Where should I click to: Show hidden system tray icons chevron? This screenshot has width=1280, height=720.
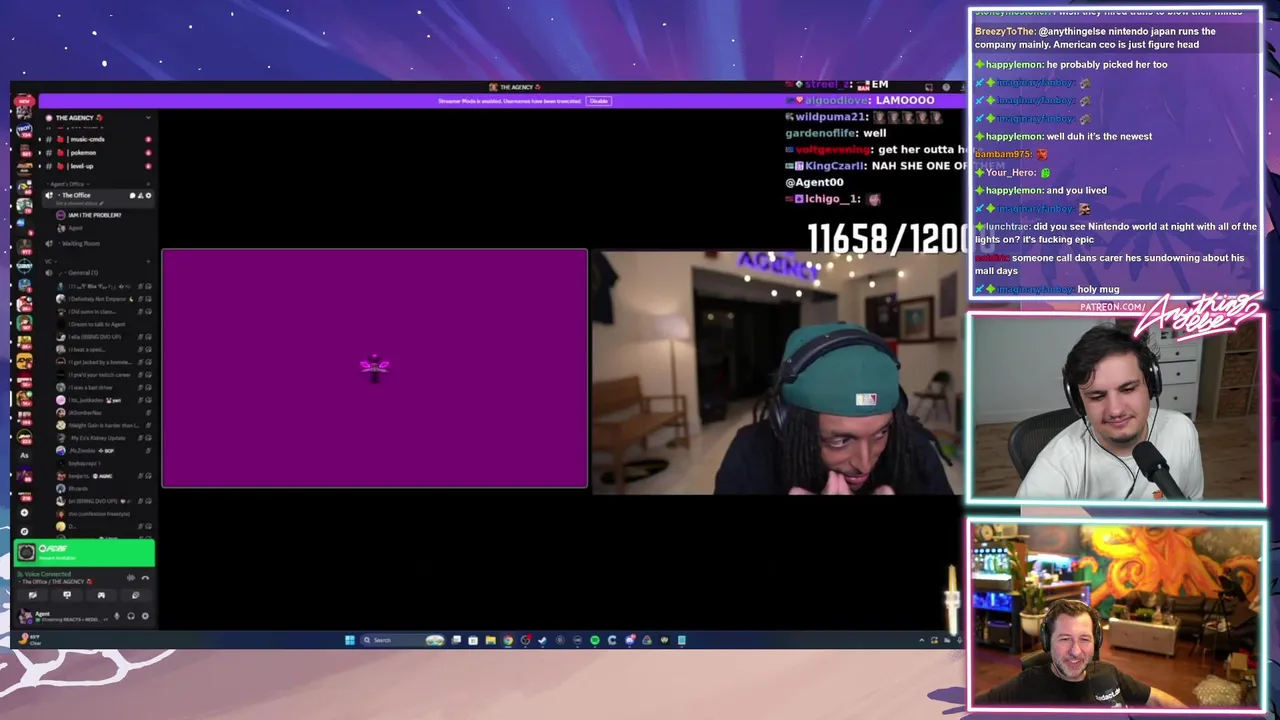tap(921, 640)
